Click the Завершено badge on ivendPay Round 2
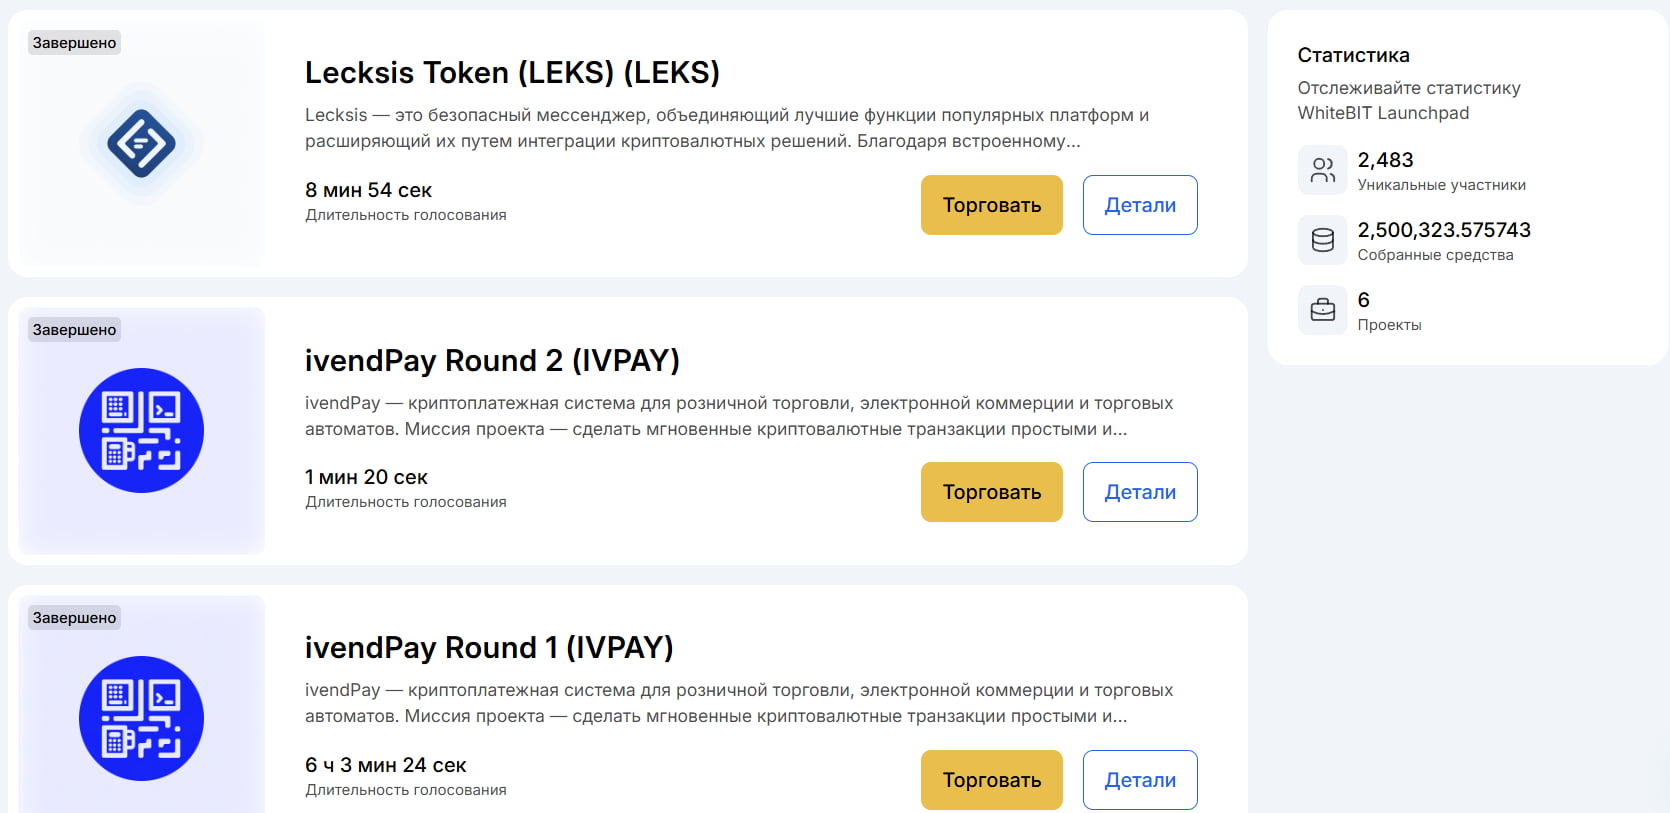The height and width of the screenshot is (813, 1670). point(75,330)
